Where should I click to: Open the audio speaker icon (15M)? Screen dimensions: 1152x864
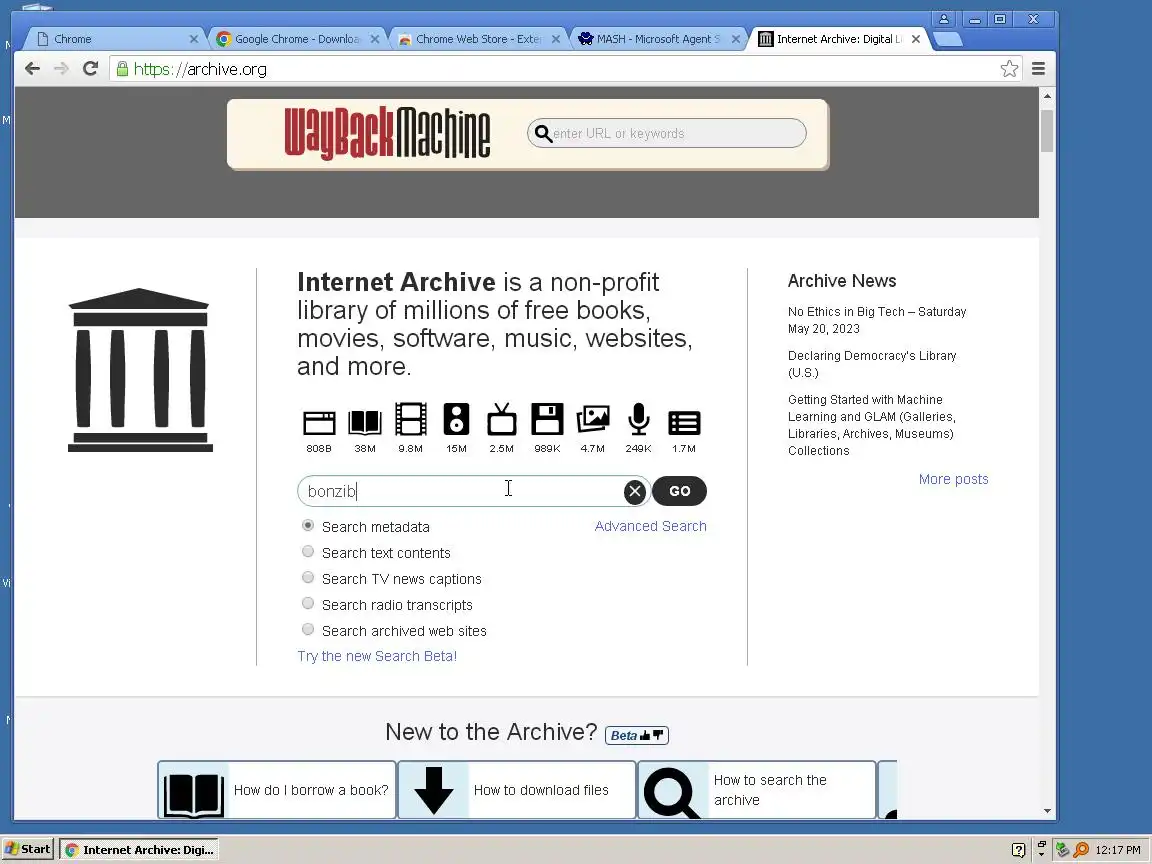tap(456, 419)
